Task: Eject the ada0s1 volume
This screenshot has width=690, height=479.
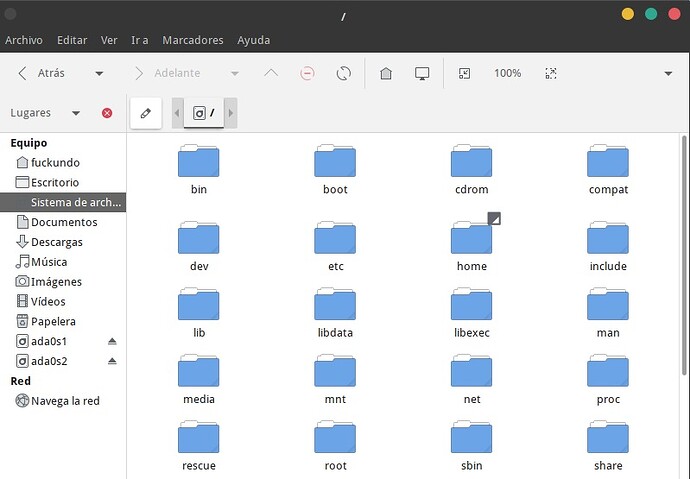Action: (x=112, y=341)
